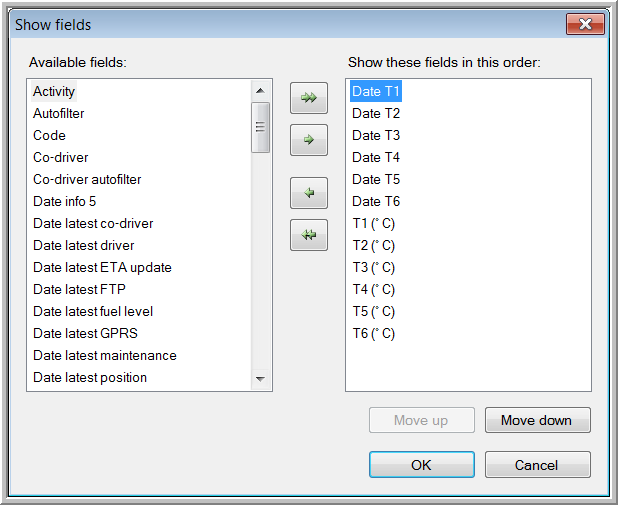This screenshot has height=505, width=618.
Task: Select Activity in Available fields
Action: click(x=54, y=91)
